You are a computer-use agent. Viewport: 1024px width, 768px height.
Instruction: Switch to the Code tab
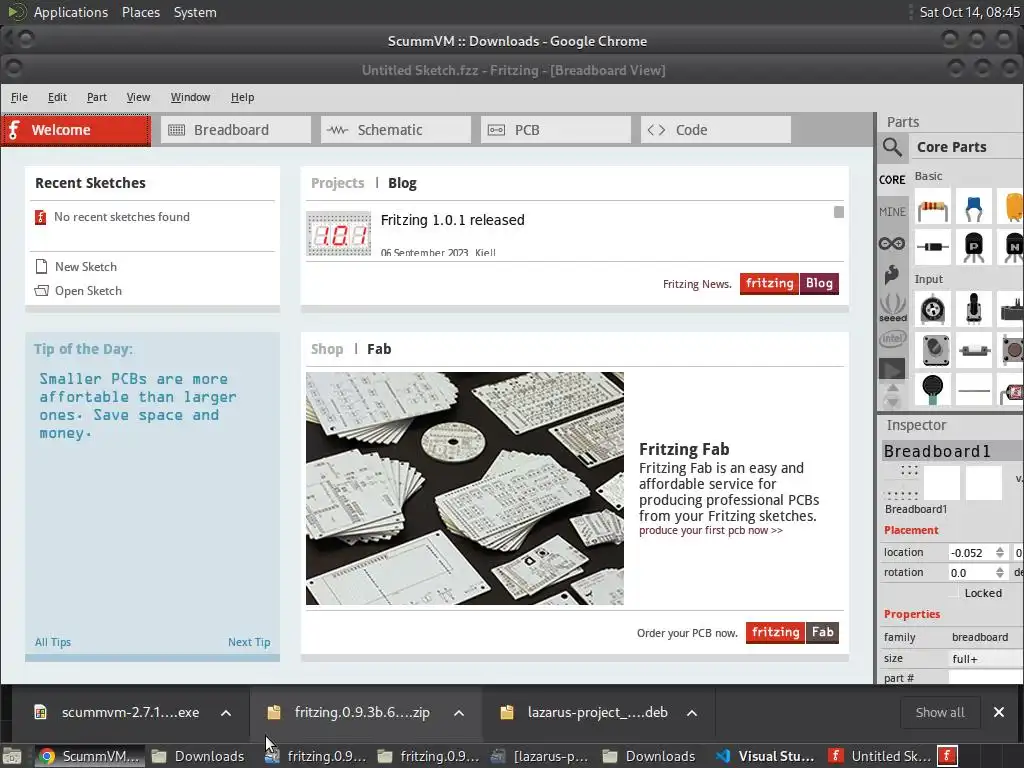[x=716, y=130]
